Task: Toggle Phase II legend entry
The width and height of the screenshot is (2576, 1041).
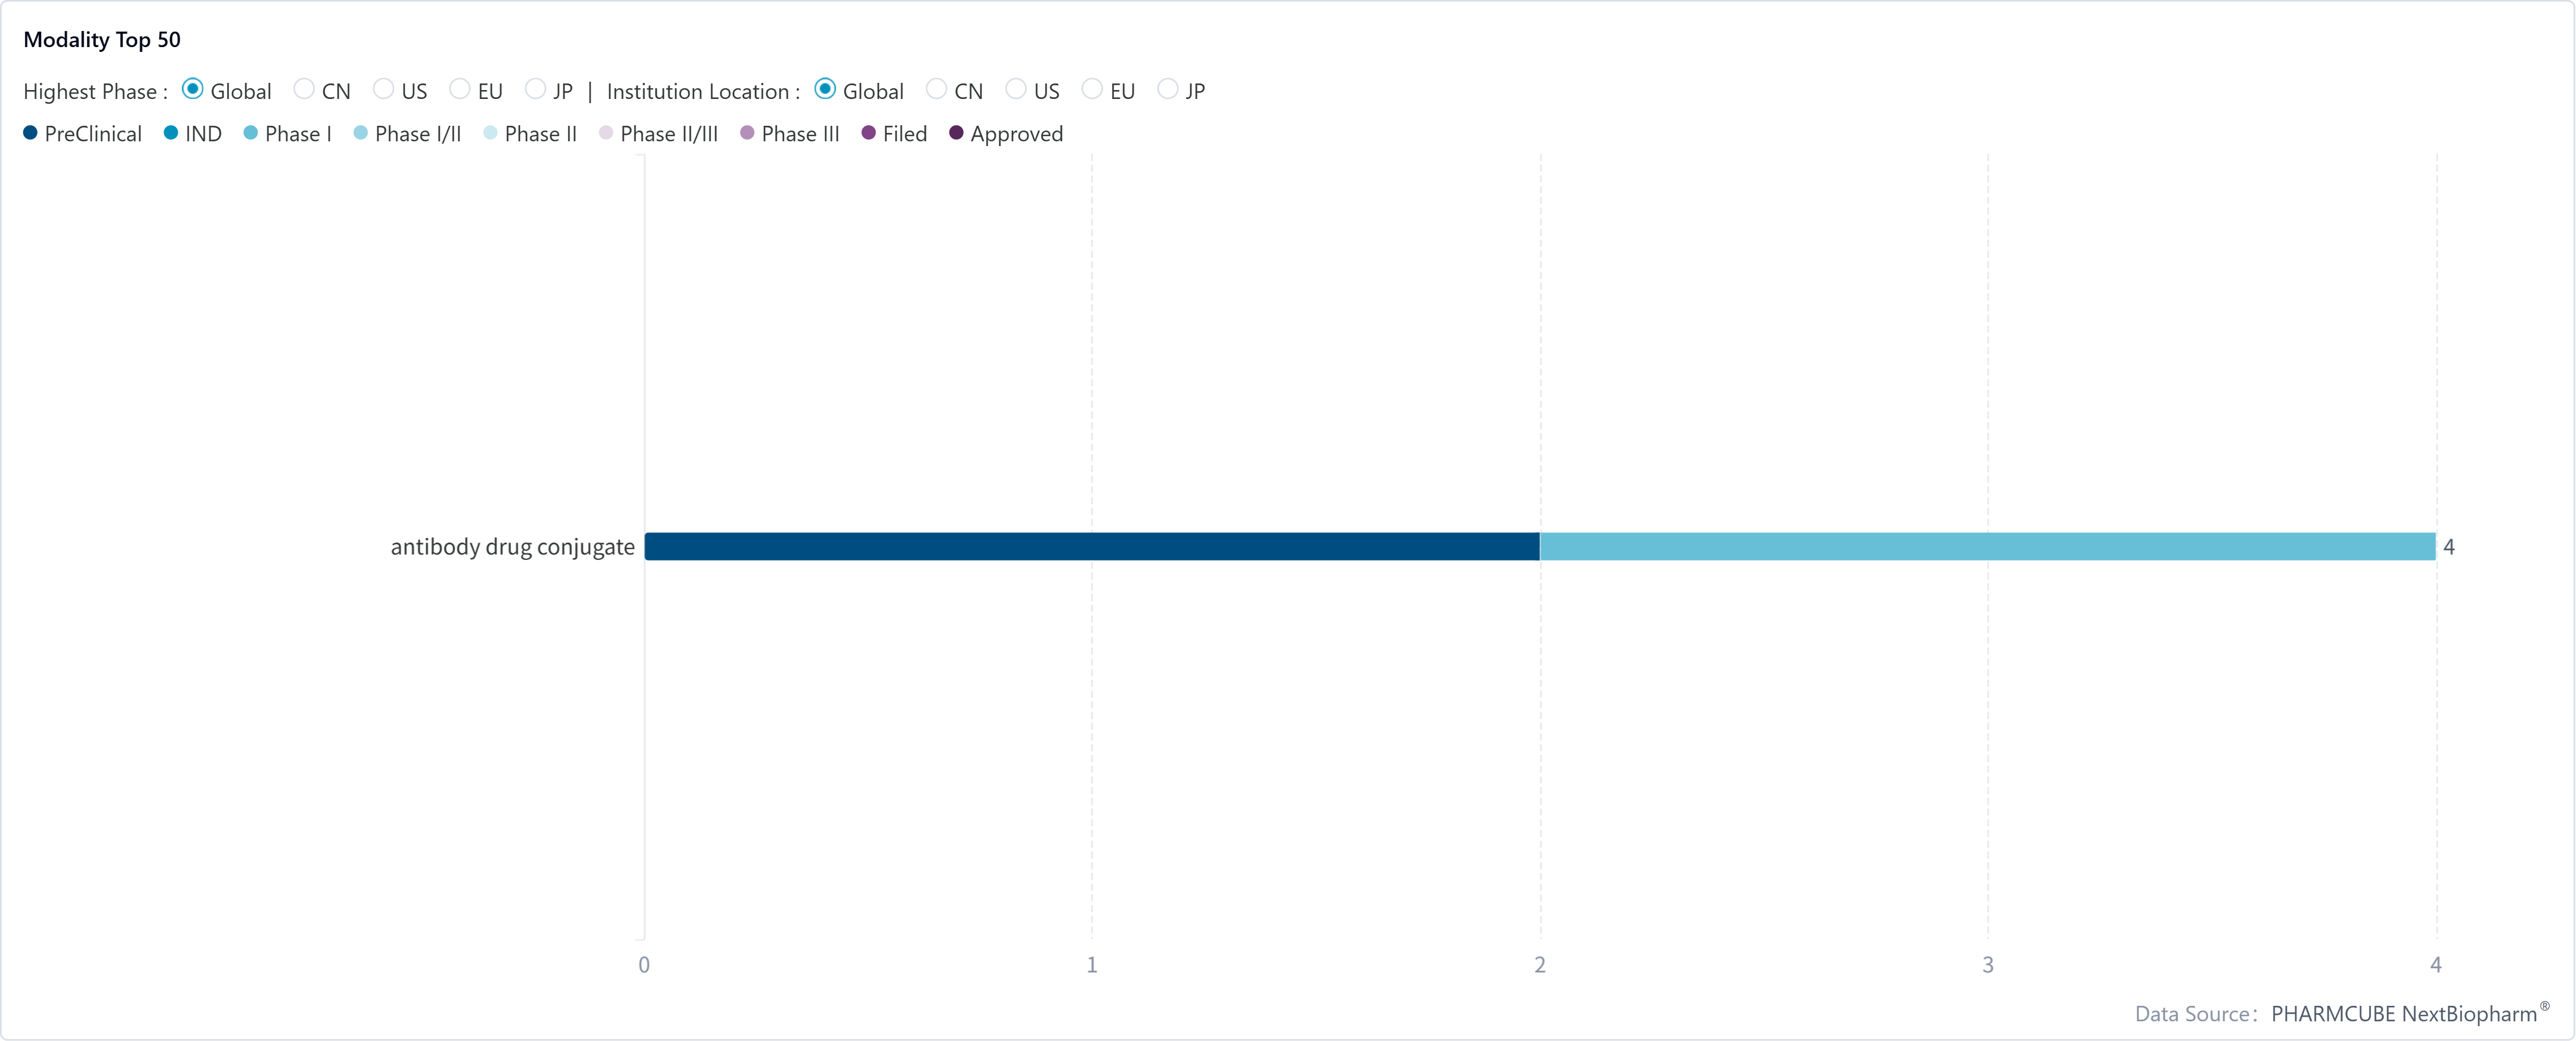Action: point(530,134)
